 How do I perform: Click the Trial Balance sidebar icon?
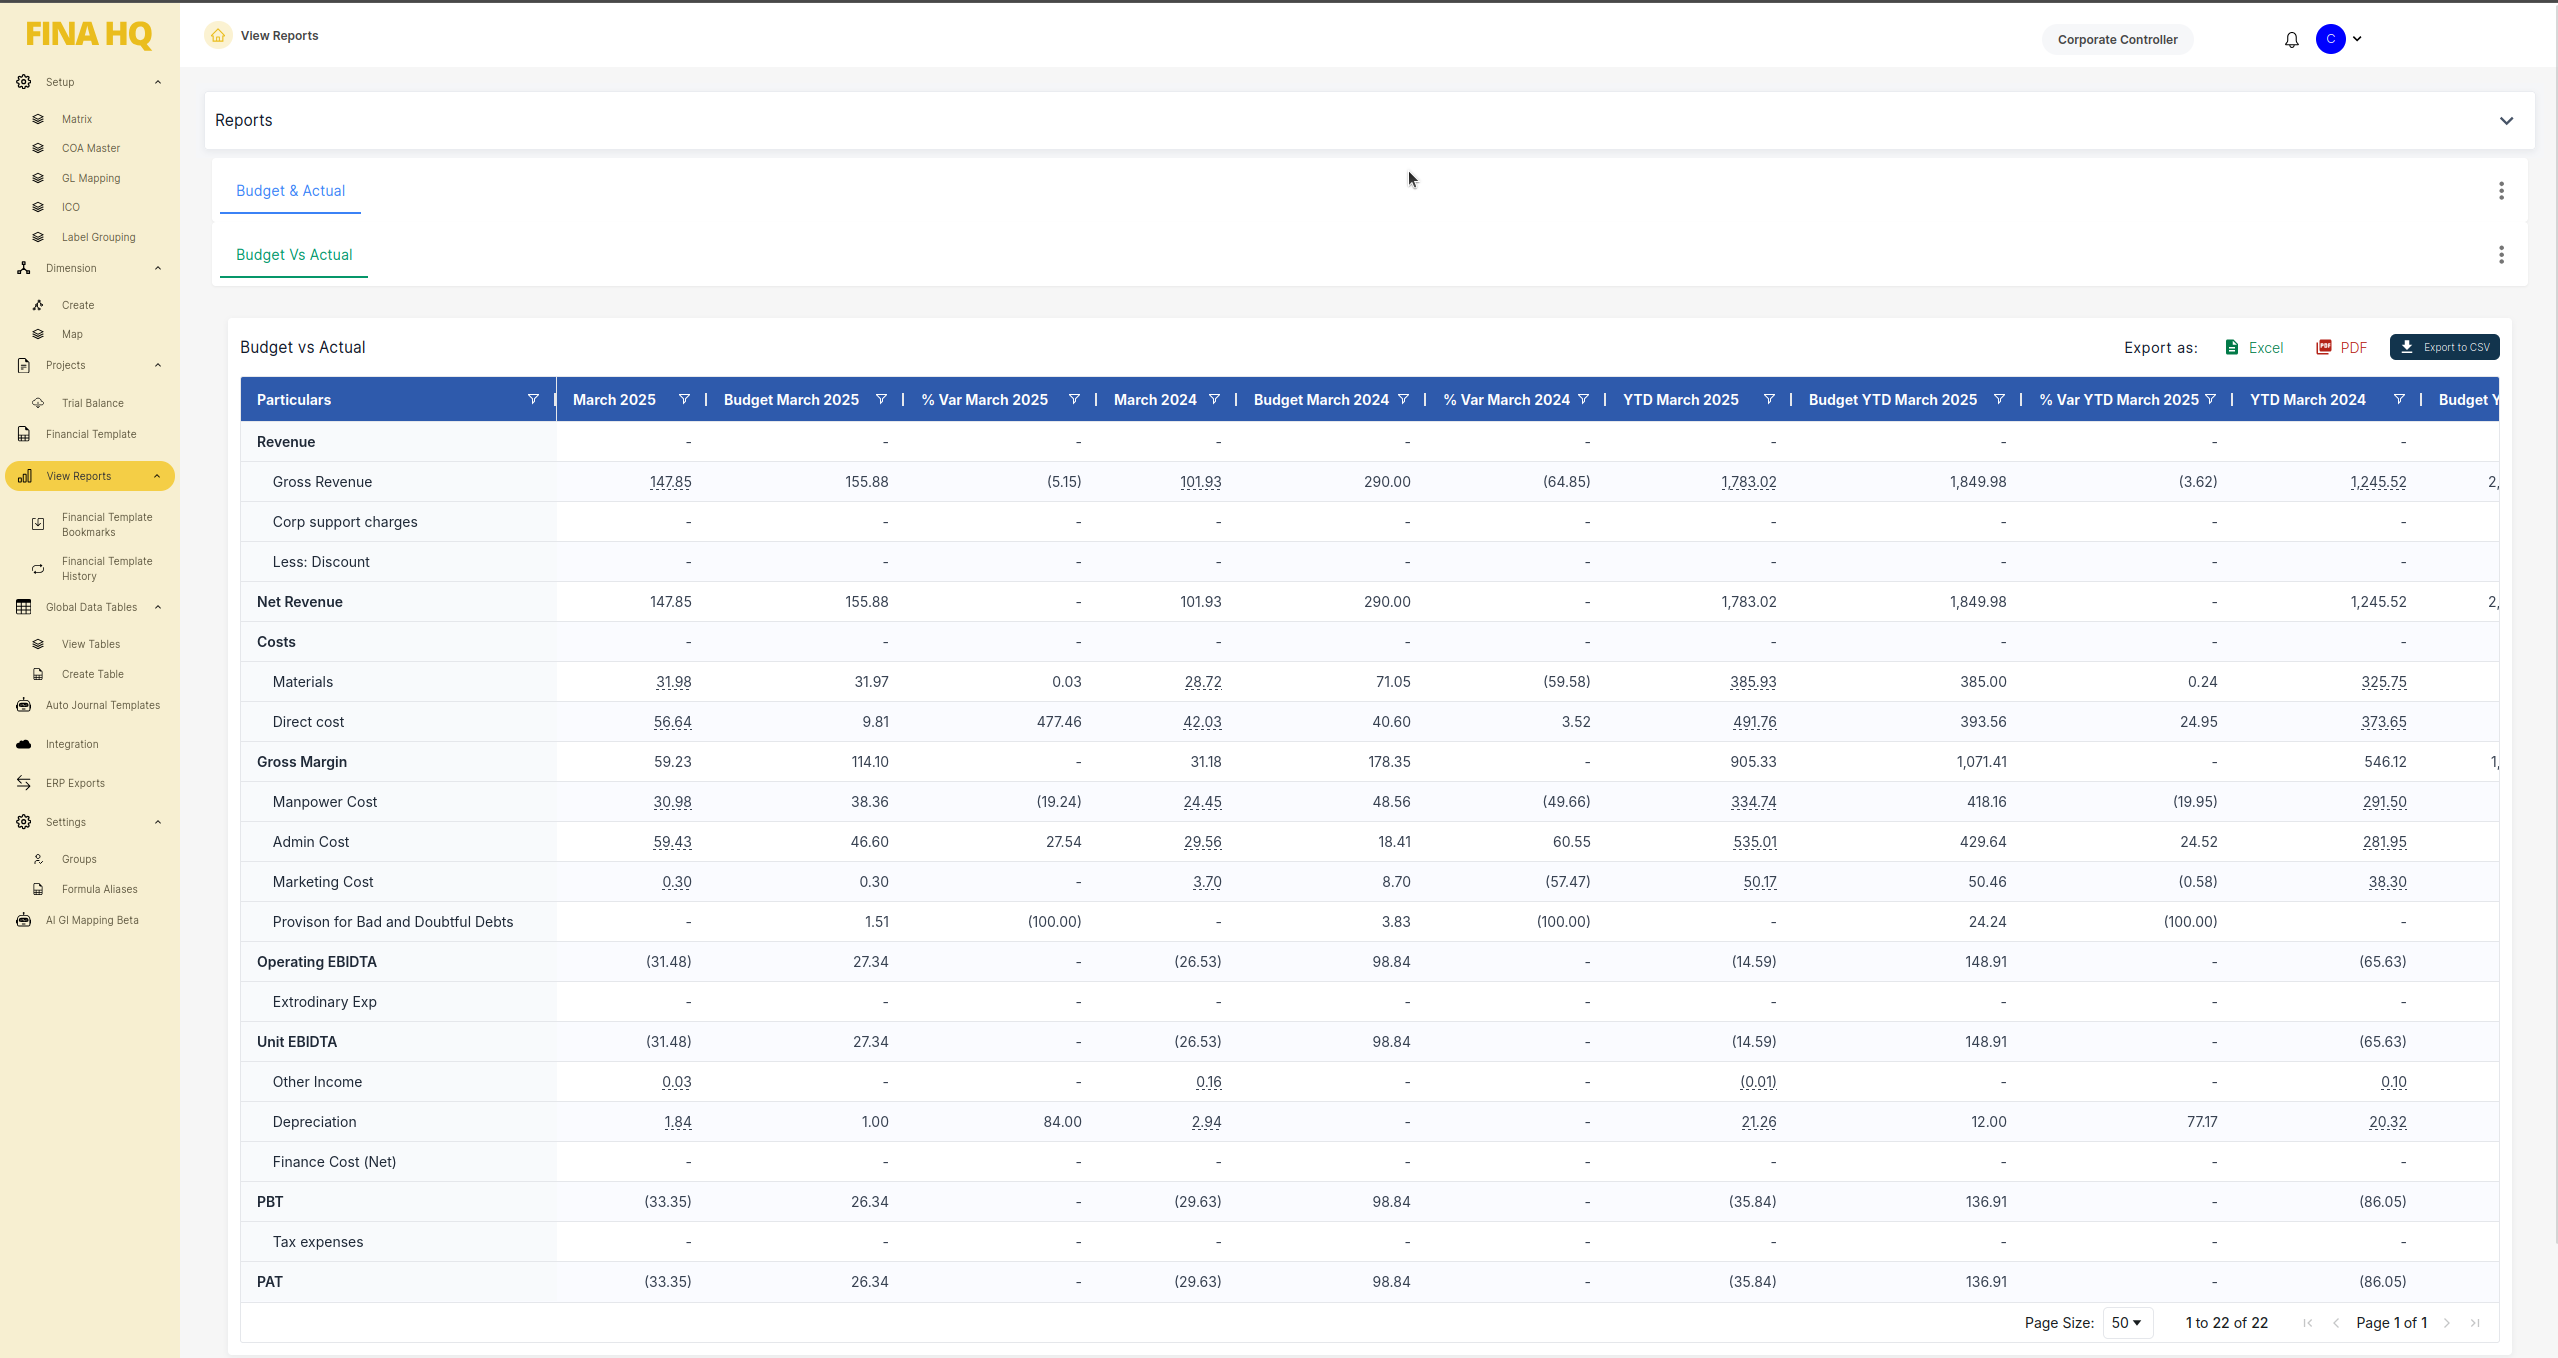[x=38, y=403]
